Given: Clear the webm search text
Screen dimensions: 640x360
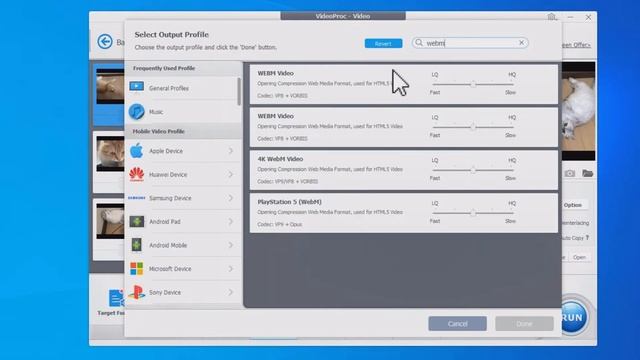Looking at the screenshot, I should 521,42.
